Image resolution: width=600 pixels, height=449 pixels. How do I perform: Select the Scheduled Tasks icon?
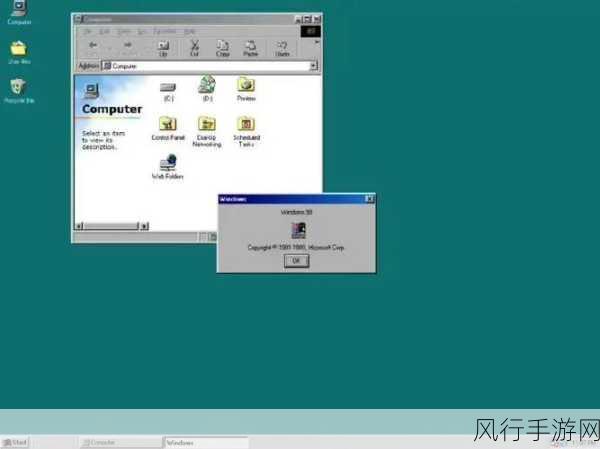point(246,131)
